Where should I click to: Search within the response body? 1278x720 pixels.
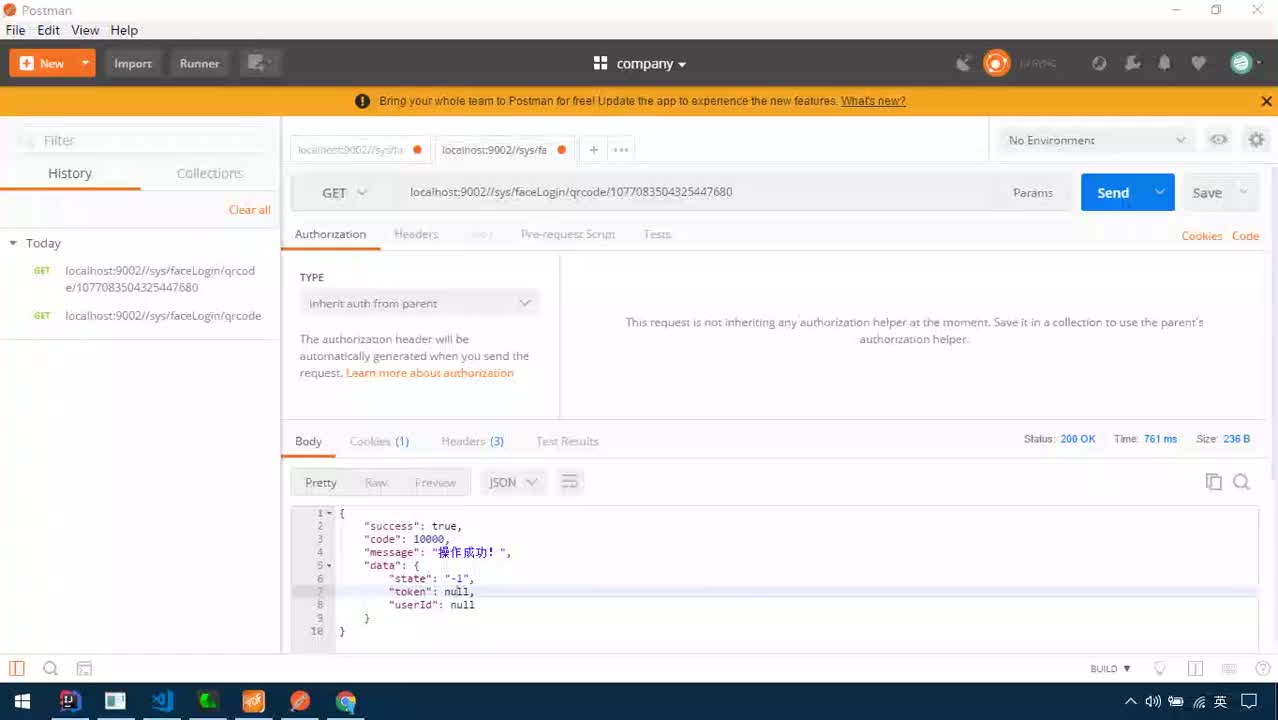pyautogui.click(x=1242, y=482)
